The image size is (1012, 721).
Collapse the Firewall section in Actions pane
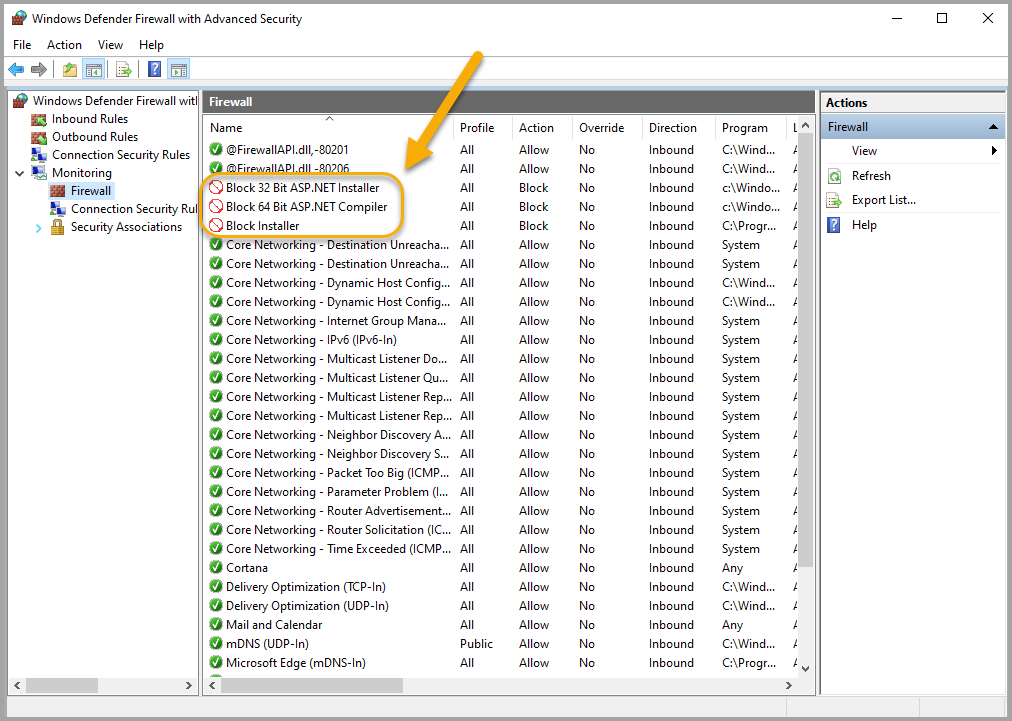pyautogui.click(x=993, y=127)
